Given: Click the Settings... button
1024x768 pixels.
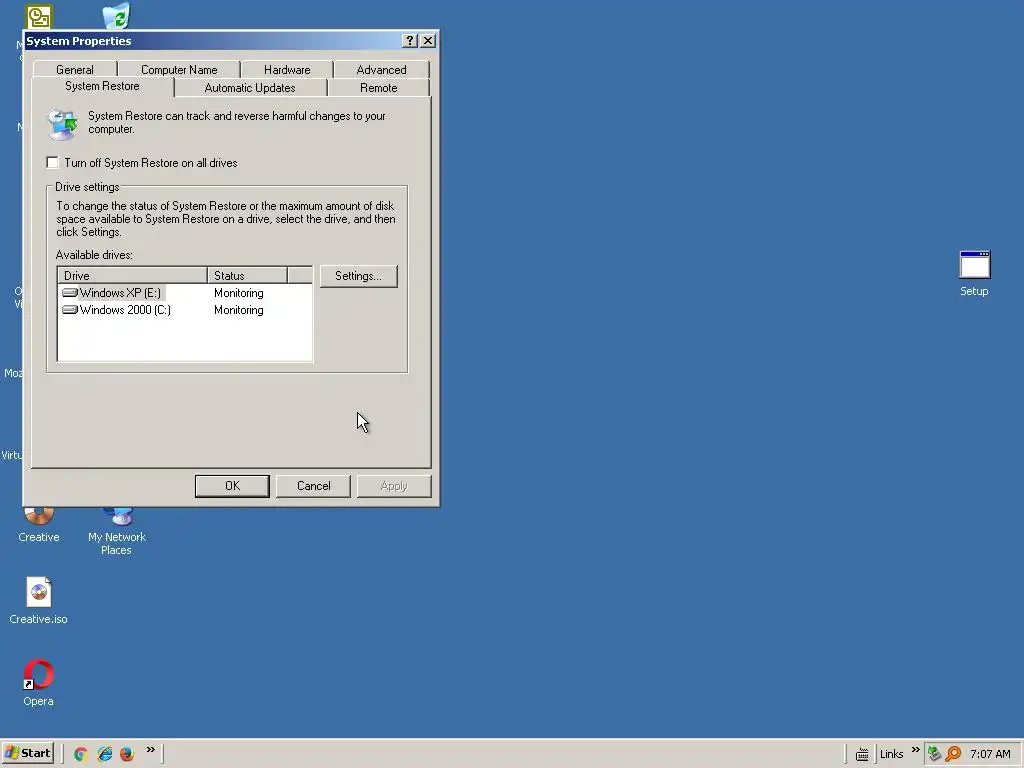Looking at the screenshot, I should [x=359, y=276].
